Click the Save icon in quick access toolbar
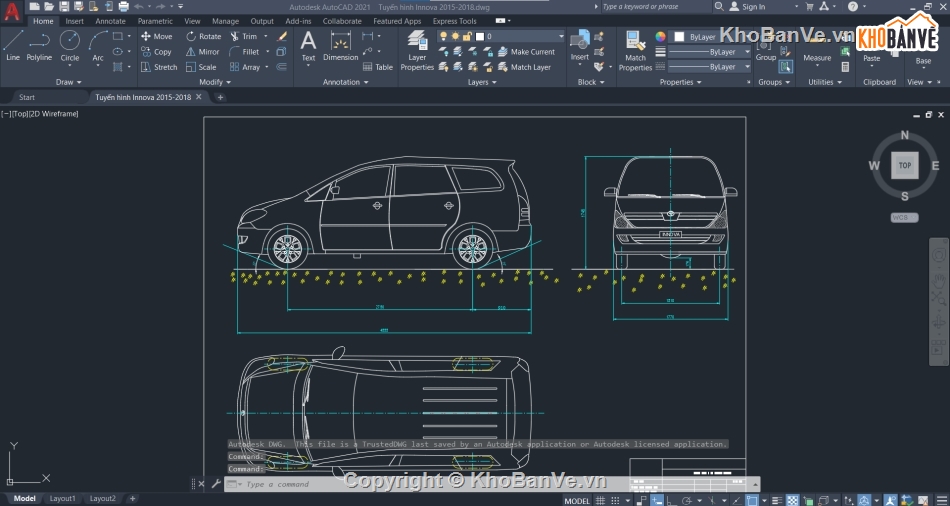950x506 pixels. [64, 7]
